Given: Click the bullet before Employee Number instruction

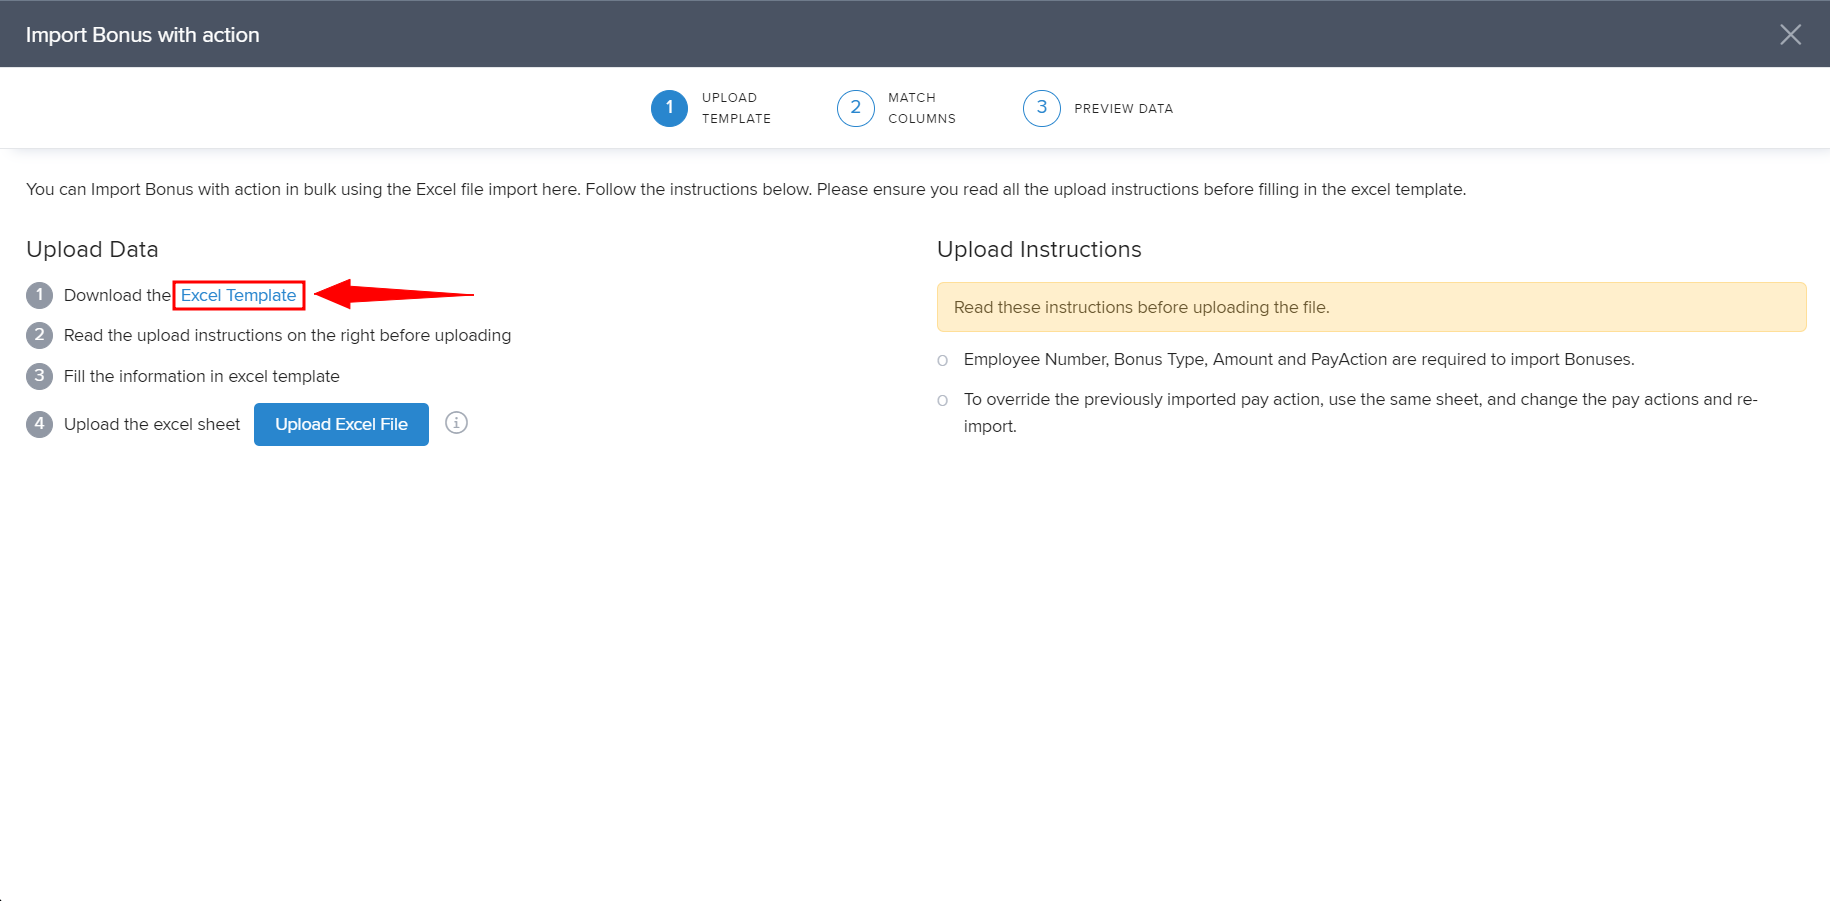Looking at the screenshot, I should click(942, 361).
